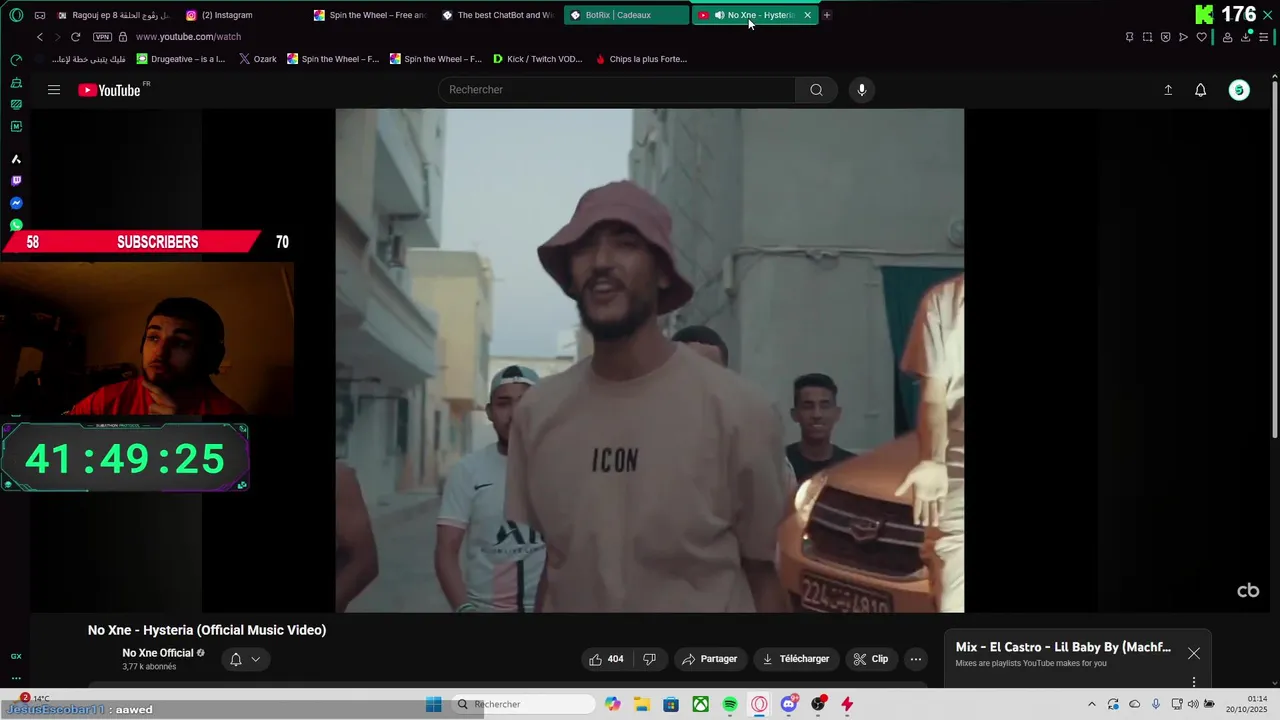This screenshot has height=720, width=1280.
Task: Open Xbox app from the taskbar
Action: tap(701, 705)
